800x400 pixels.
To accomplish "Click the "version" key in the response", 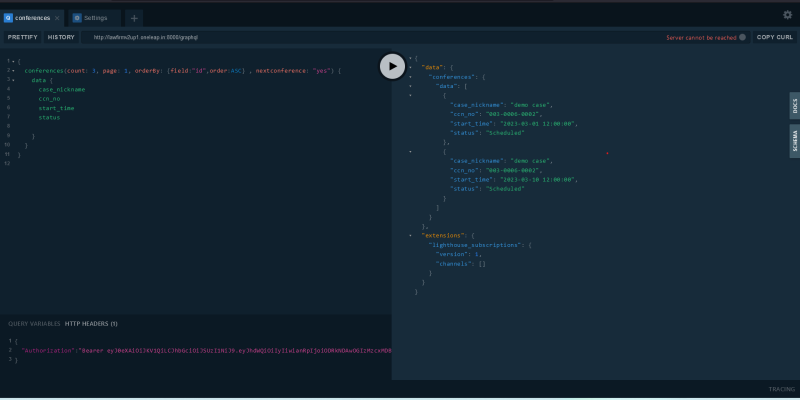I will point(452,254).
